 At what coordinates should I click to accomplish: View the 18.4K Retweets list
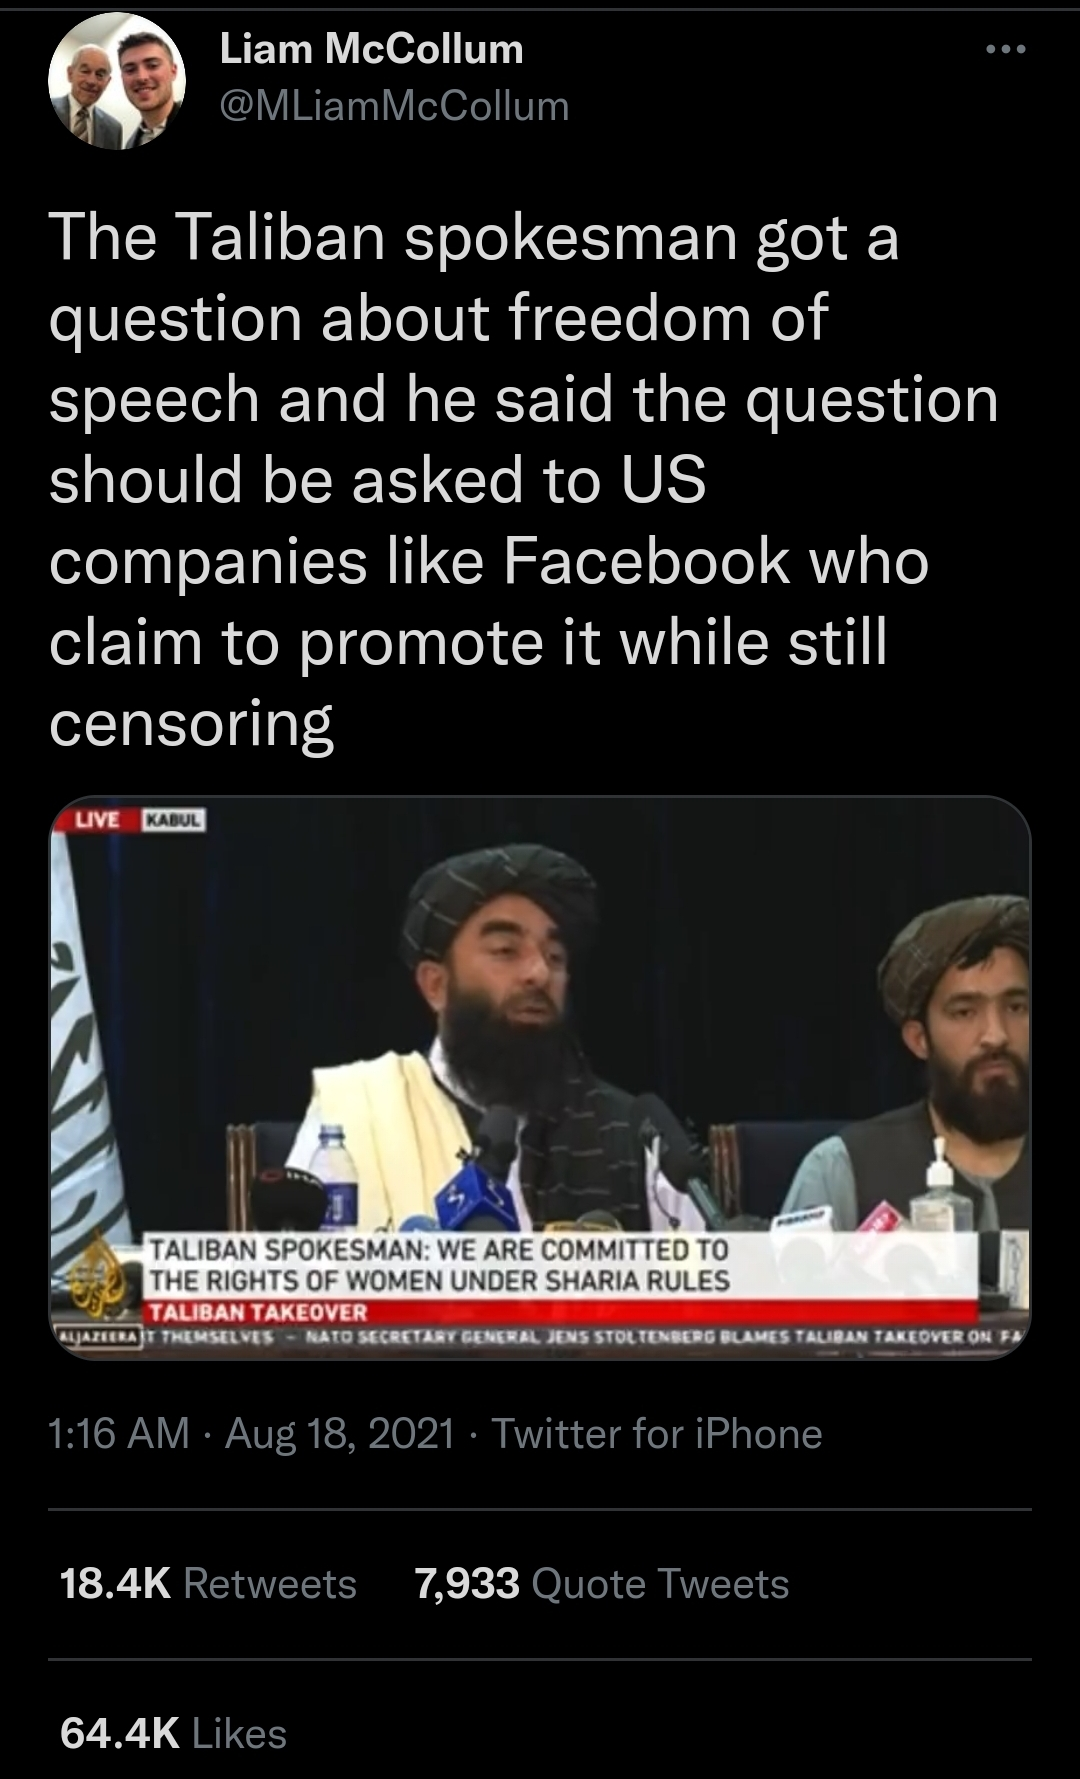click(x=208, y=1584)
